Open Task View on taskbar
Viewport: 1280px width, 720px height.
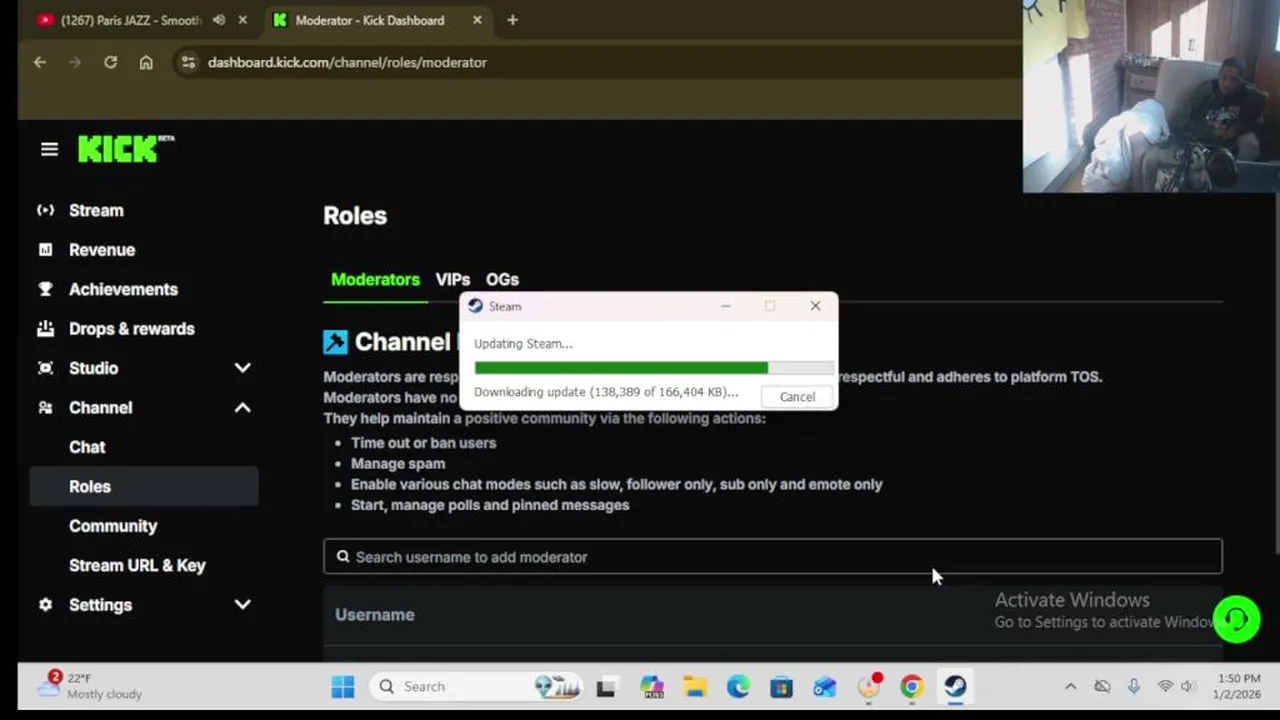pyautogui.click(x=606, y=687)
